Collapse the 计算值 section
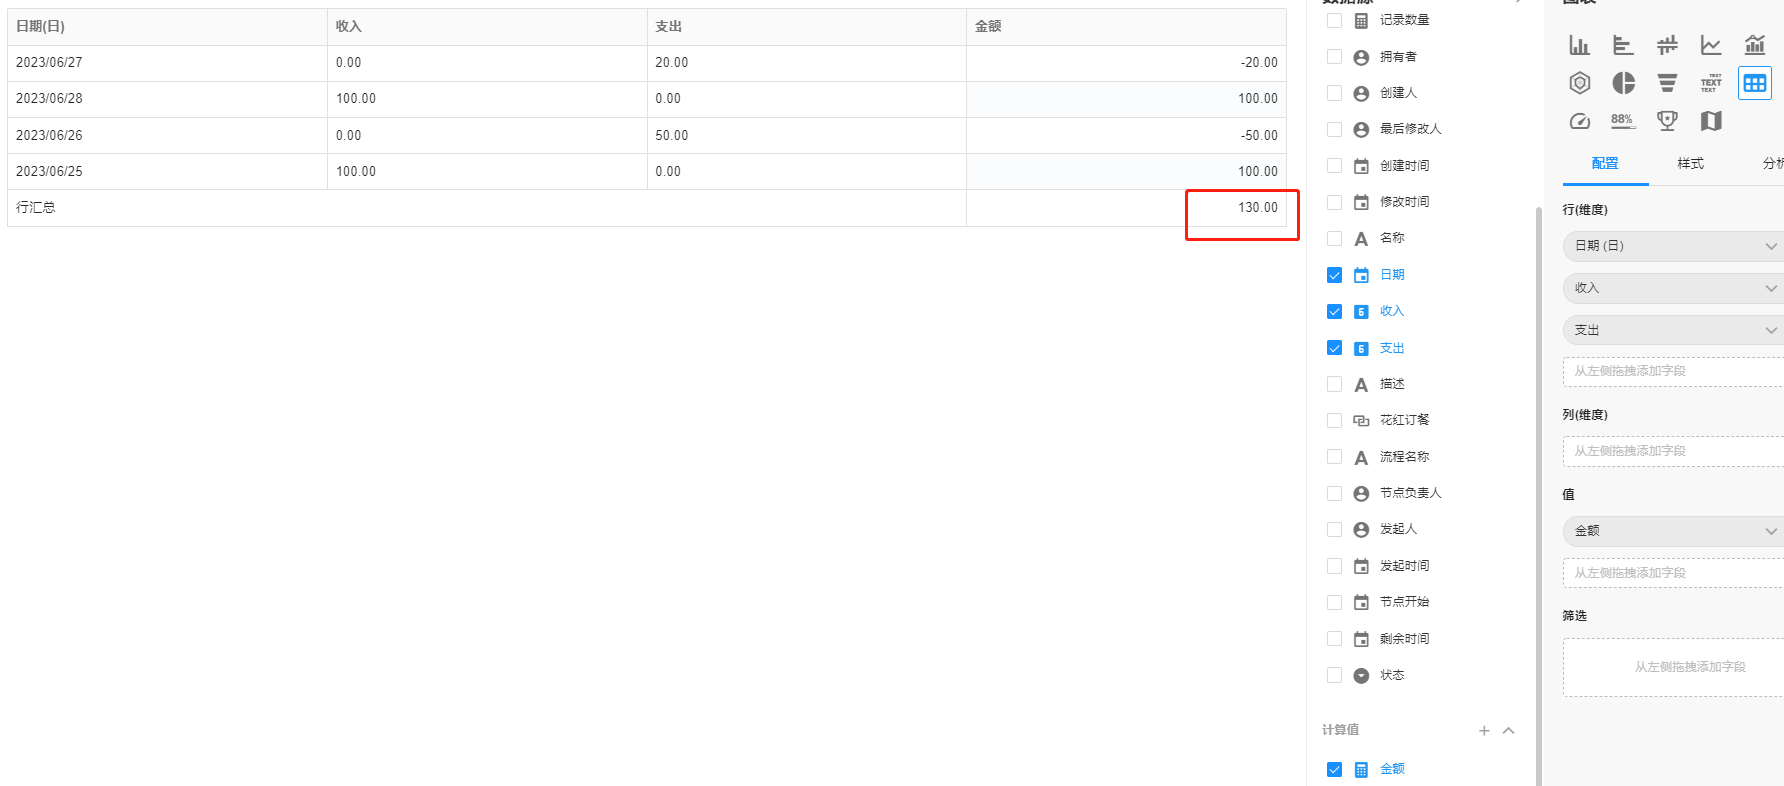This screenshot has height=786, width=1784. click(1509, 731)
